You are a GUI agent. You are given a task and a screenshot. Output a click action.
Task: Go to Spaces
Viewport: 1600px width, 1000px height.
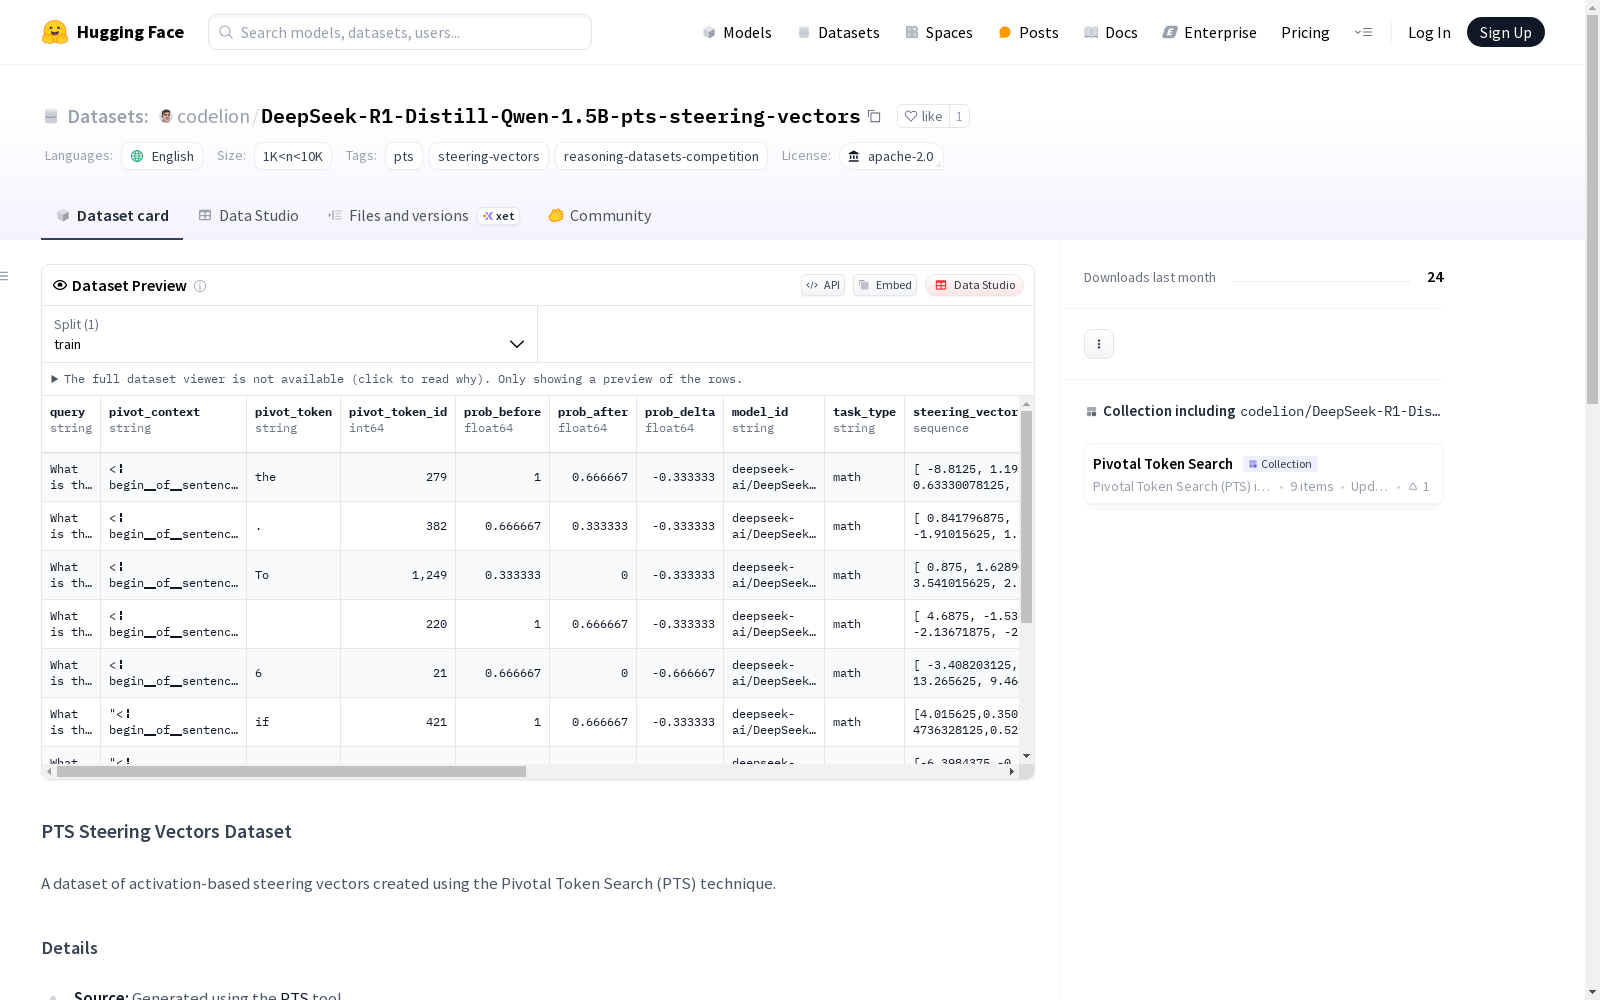tap(939, 32)
